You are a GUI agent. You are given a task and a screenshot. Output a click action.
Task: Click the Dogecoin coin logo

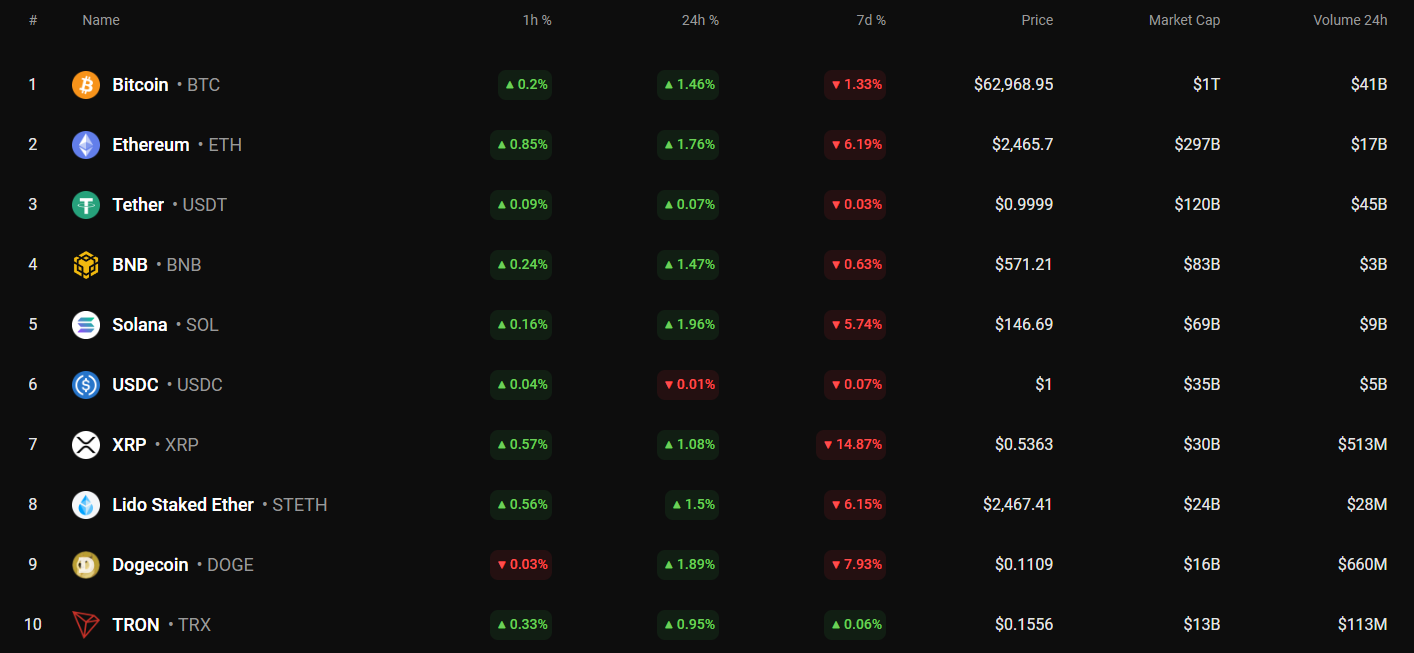coord(86,565)
